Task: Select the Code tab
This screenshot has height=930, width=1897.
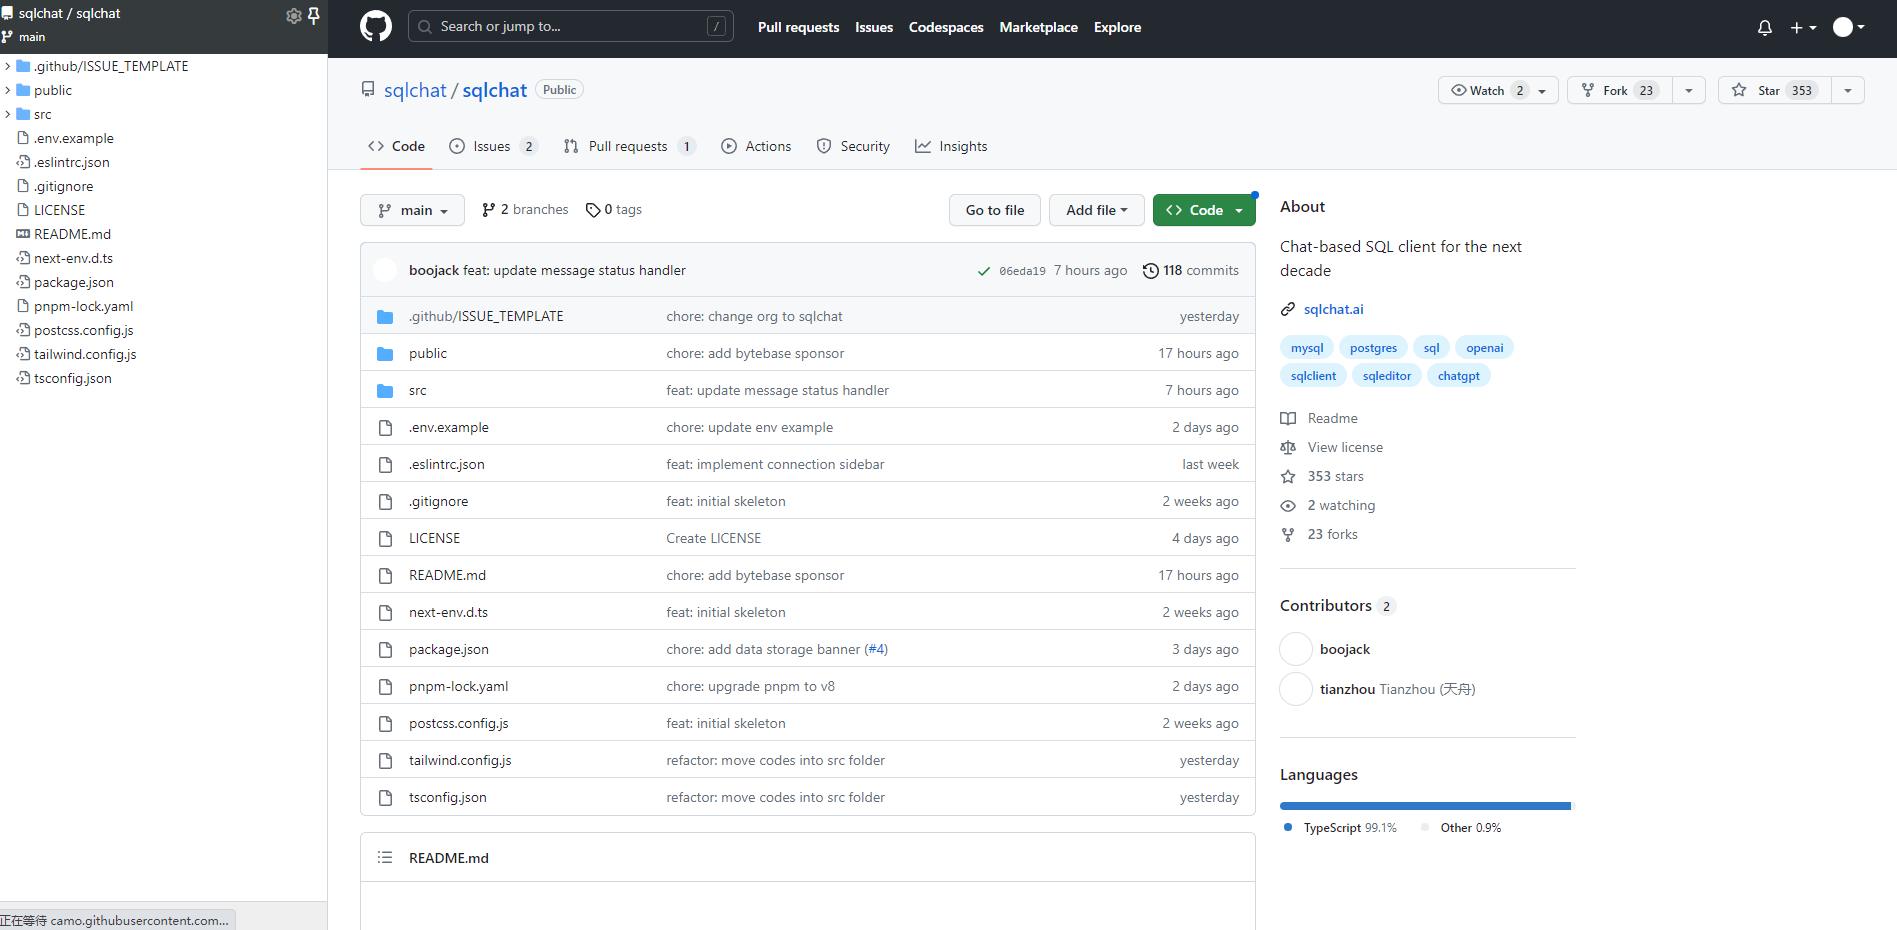Action: tap(396, 146)
